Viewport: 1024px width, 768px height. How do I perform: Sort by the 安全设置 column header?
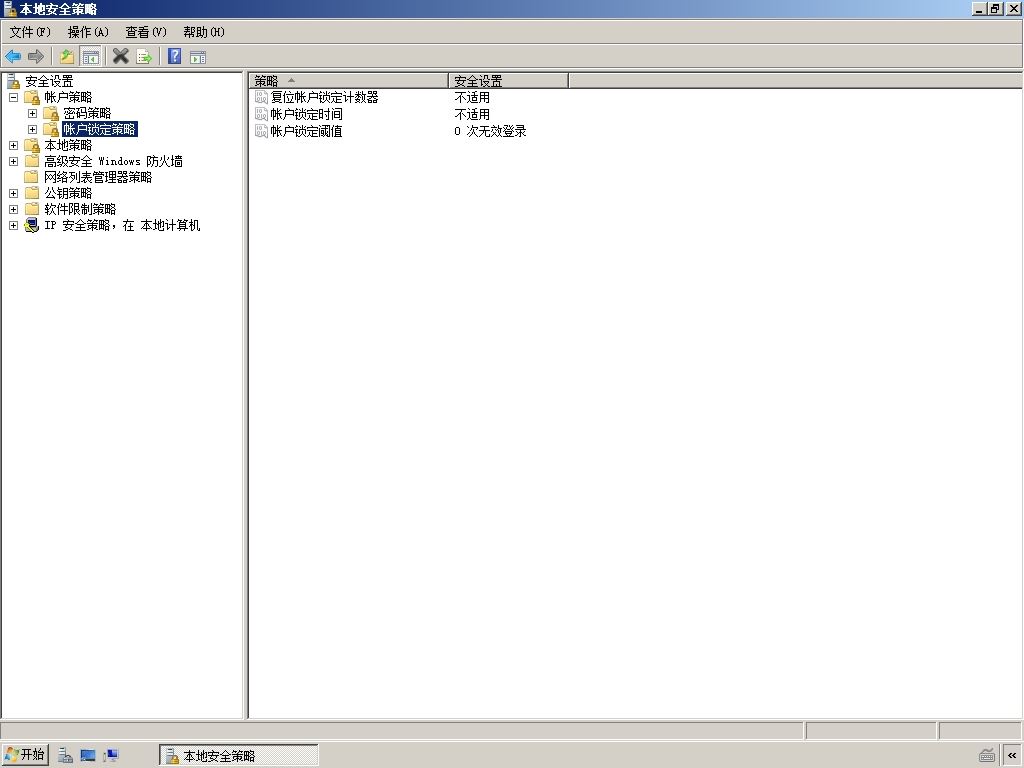(508, 81)
